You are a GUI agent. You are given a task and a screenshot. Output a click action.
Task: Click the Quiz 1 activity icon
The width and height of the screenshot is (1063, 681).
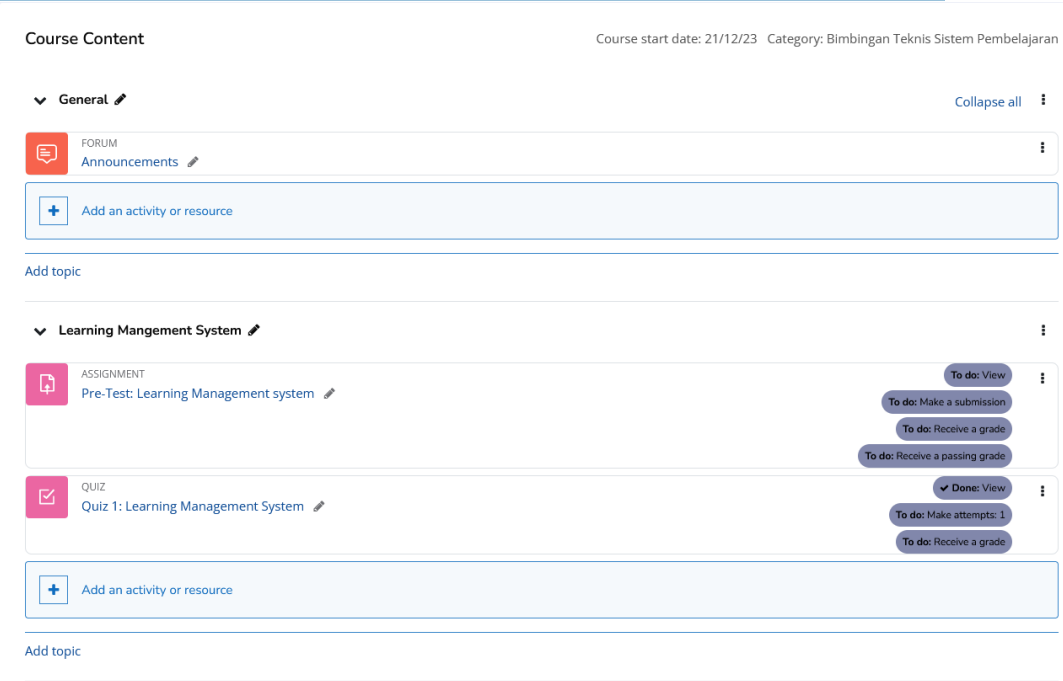pos(46,497)
